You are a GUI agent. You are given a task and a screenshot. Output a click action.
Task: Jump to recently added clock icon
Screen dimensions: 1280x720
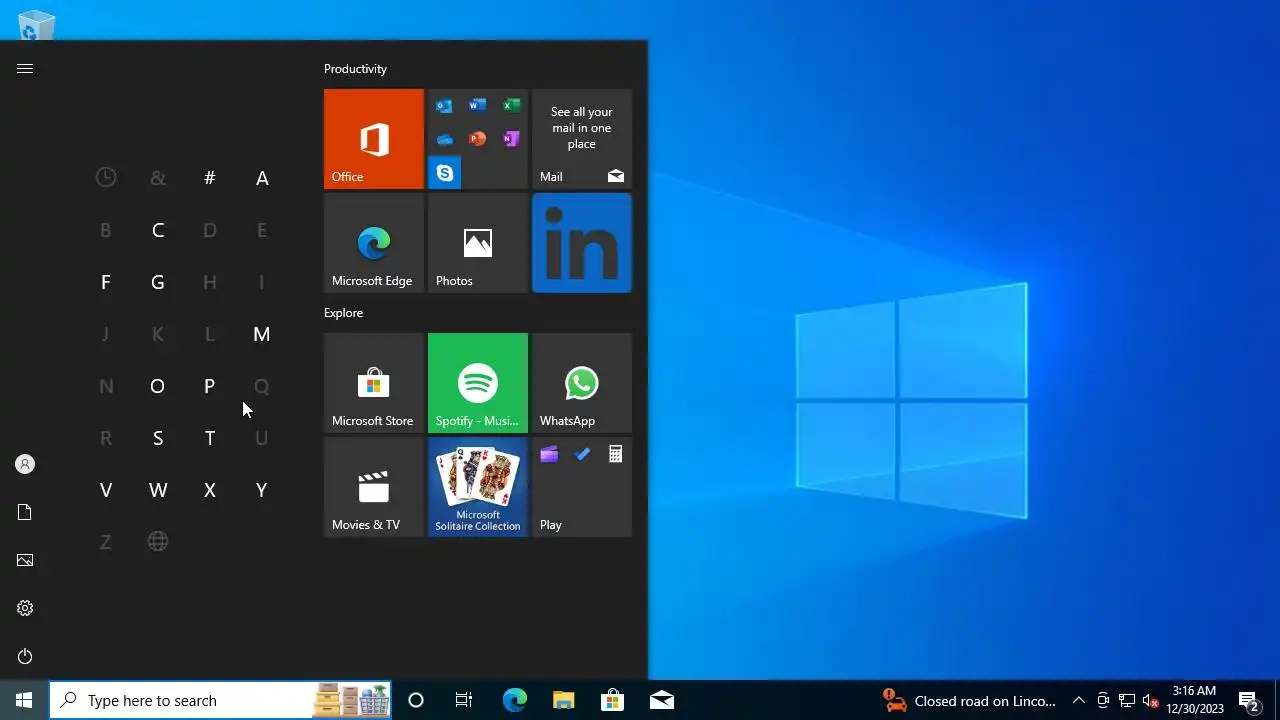pos(105,178)
